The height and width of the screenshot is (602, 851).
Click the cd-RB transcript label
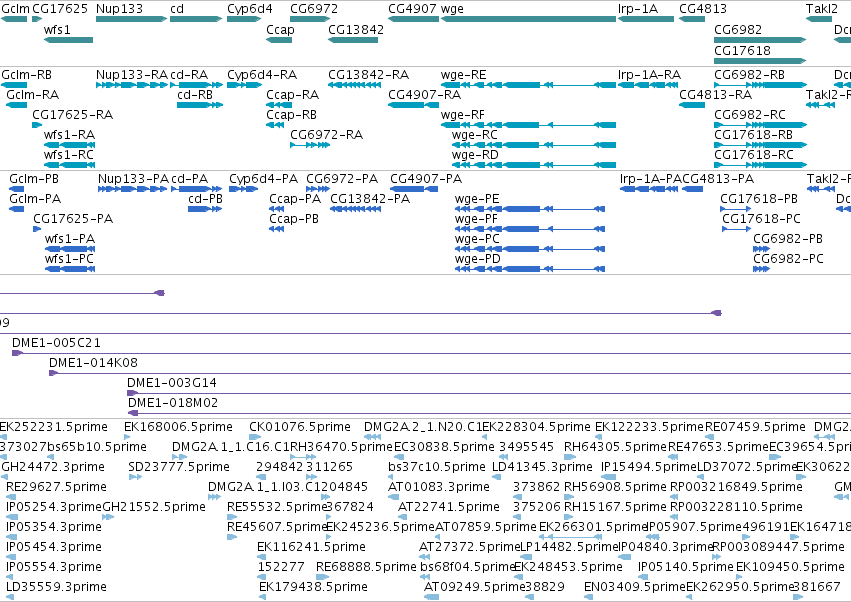(195, 94)
